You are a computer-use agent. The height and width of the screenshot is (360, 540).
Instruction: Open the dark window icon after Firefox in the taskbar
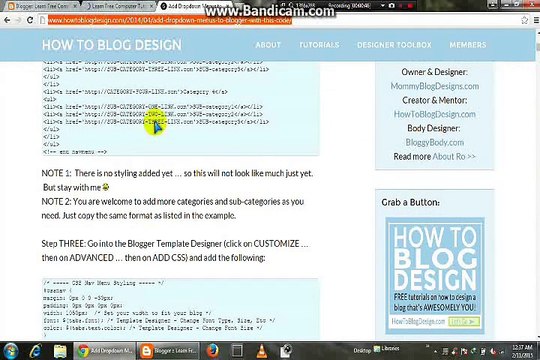(x=237, y=351)
